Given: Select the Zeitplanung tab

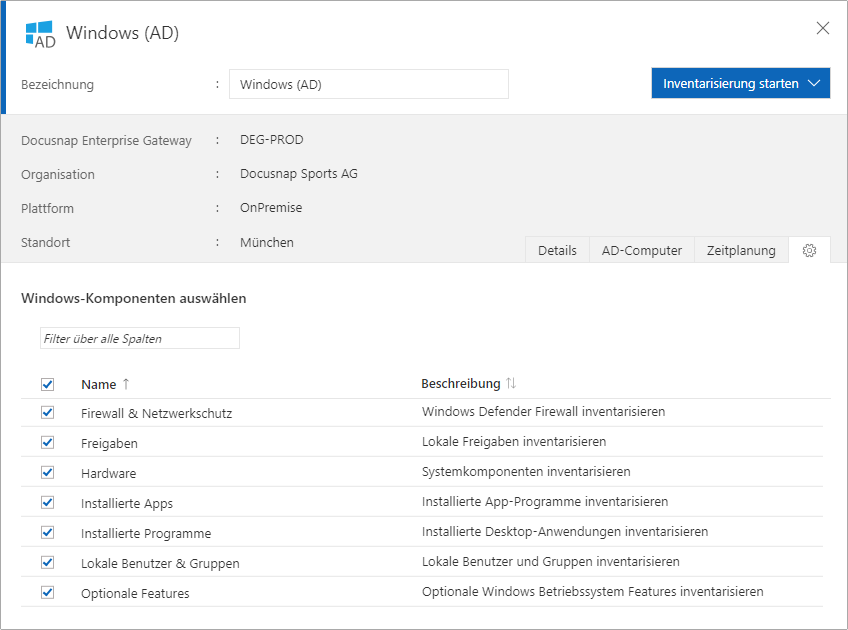Looking at the screenshot, I should click(x=741, y=250).
